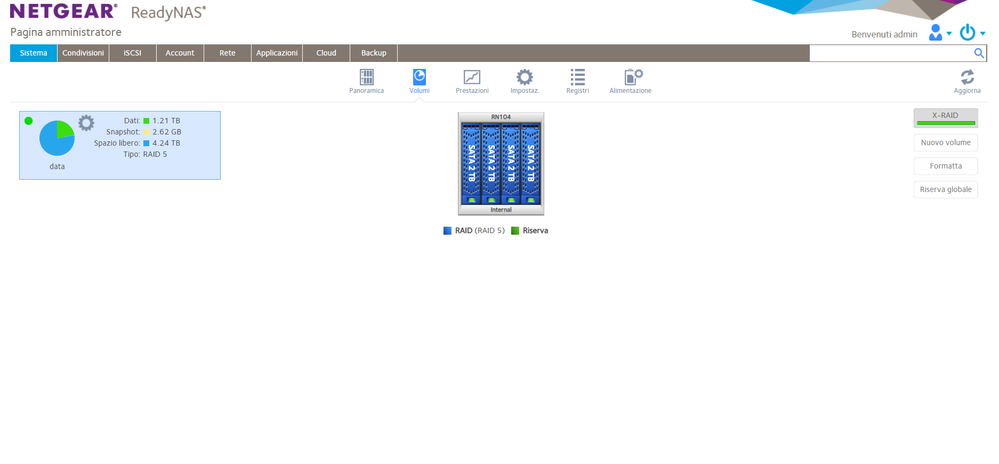
Task: Click the Riserva globale button
Action: (945, 189)
